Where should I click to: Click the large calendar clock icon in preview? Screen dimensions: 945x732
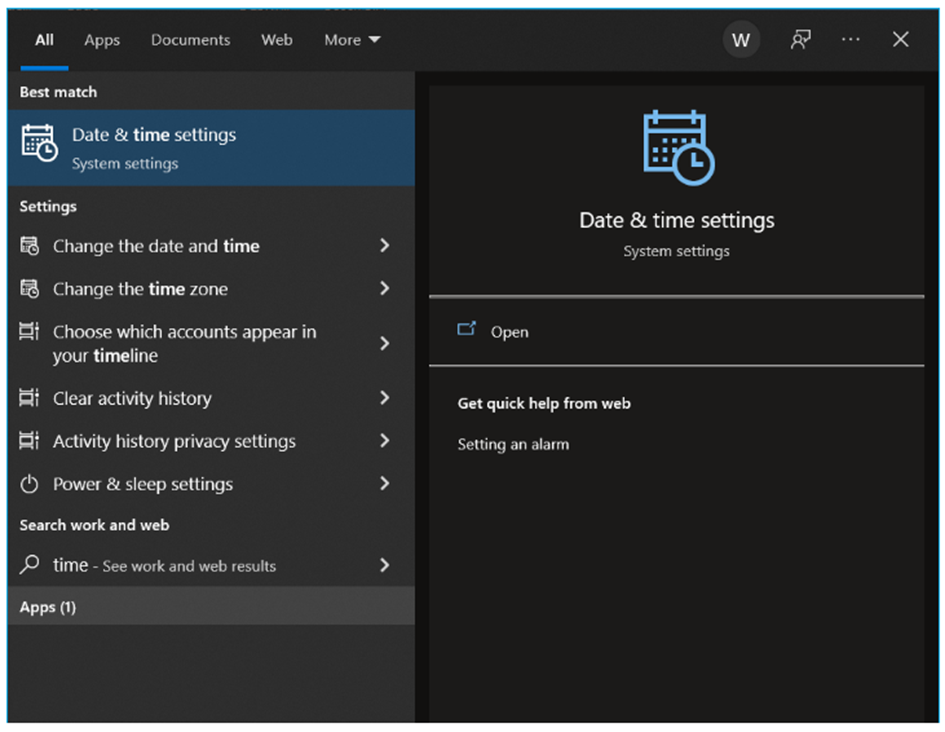pos(679,148)
